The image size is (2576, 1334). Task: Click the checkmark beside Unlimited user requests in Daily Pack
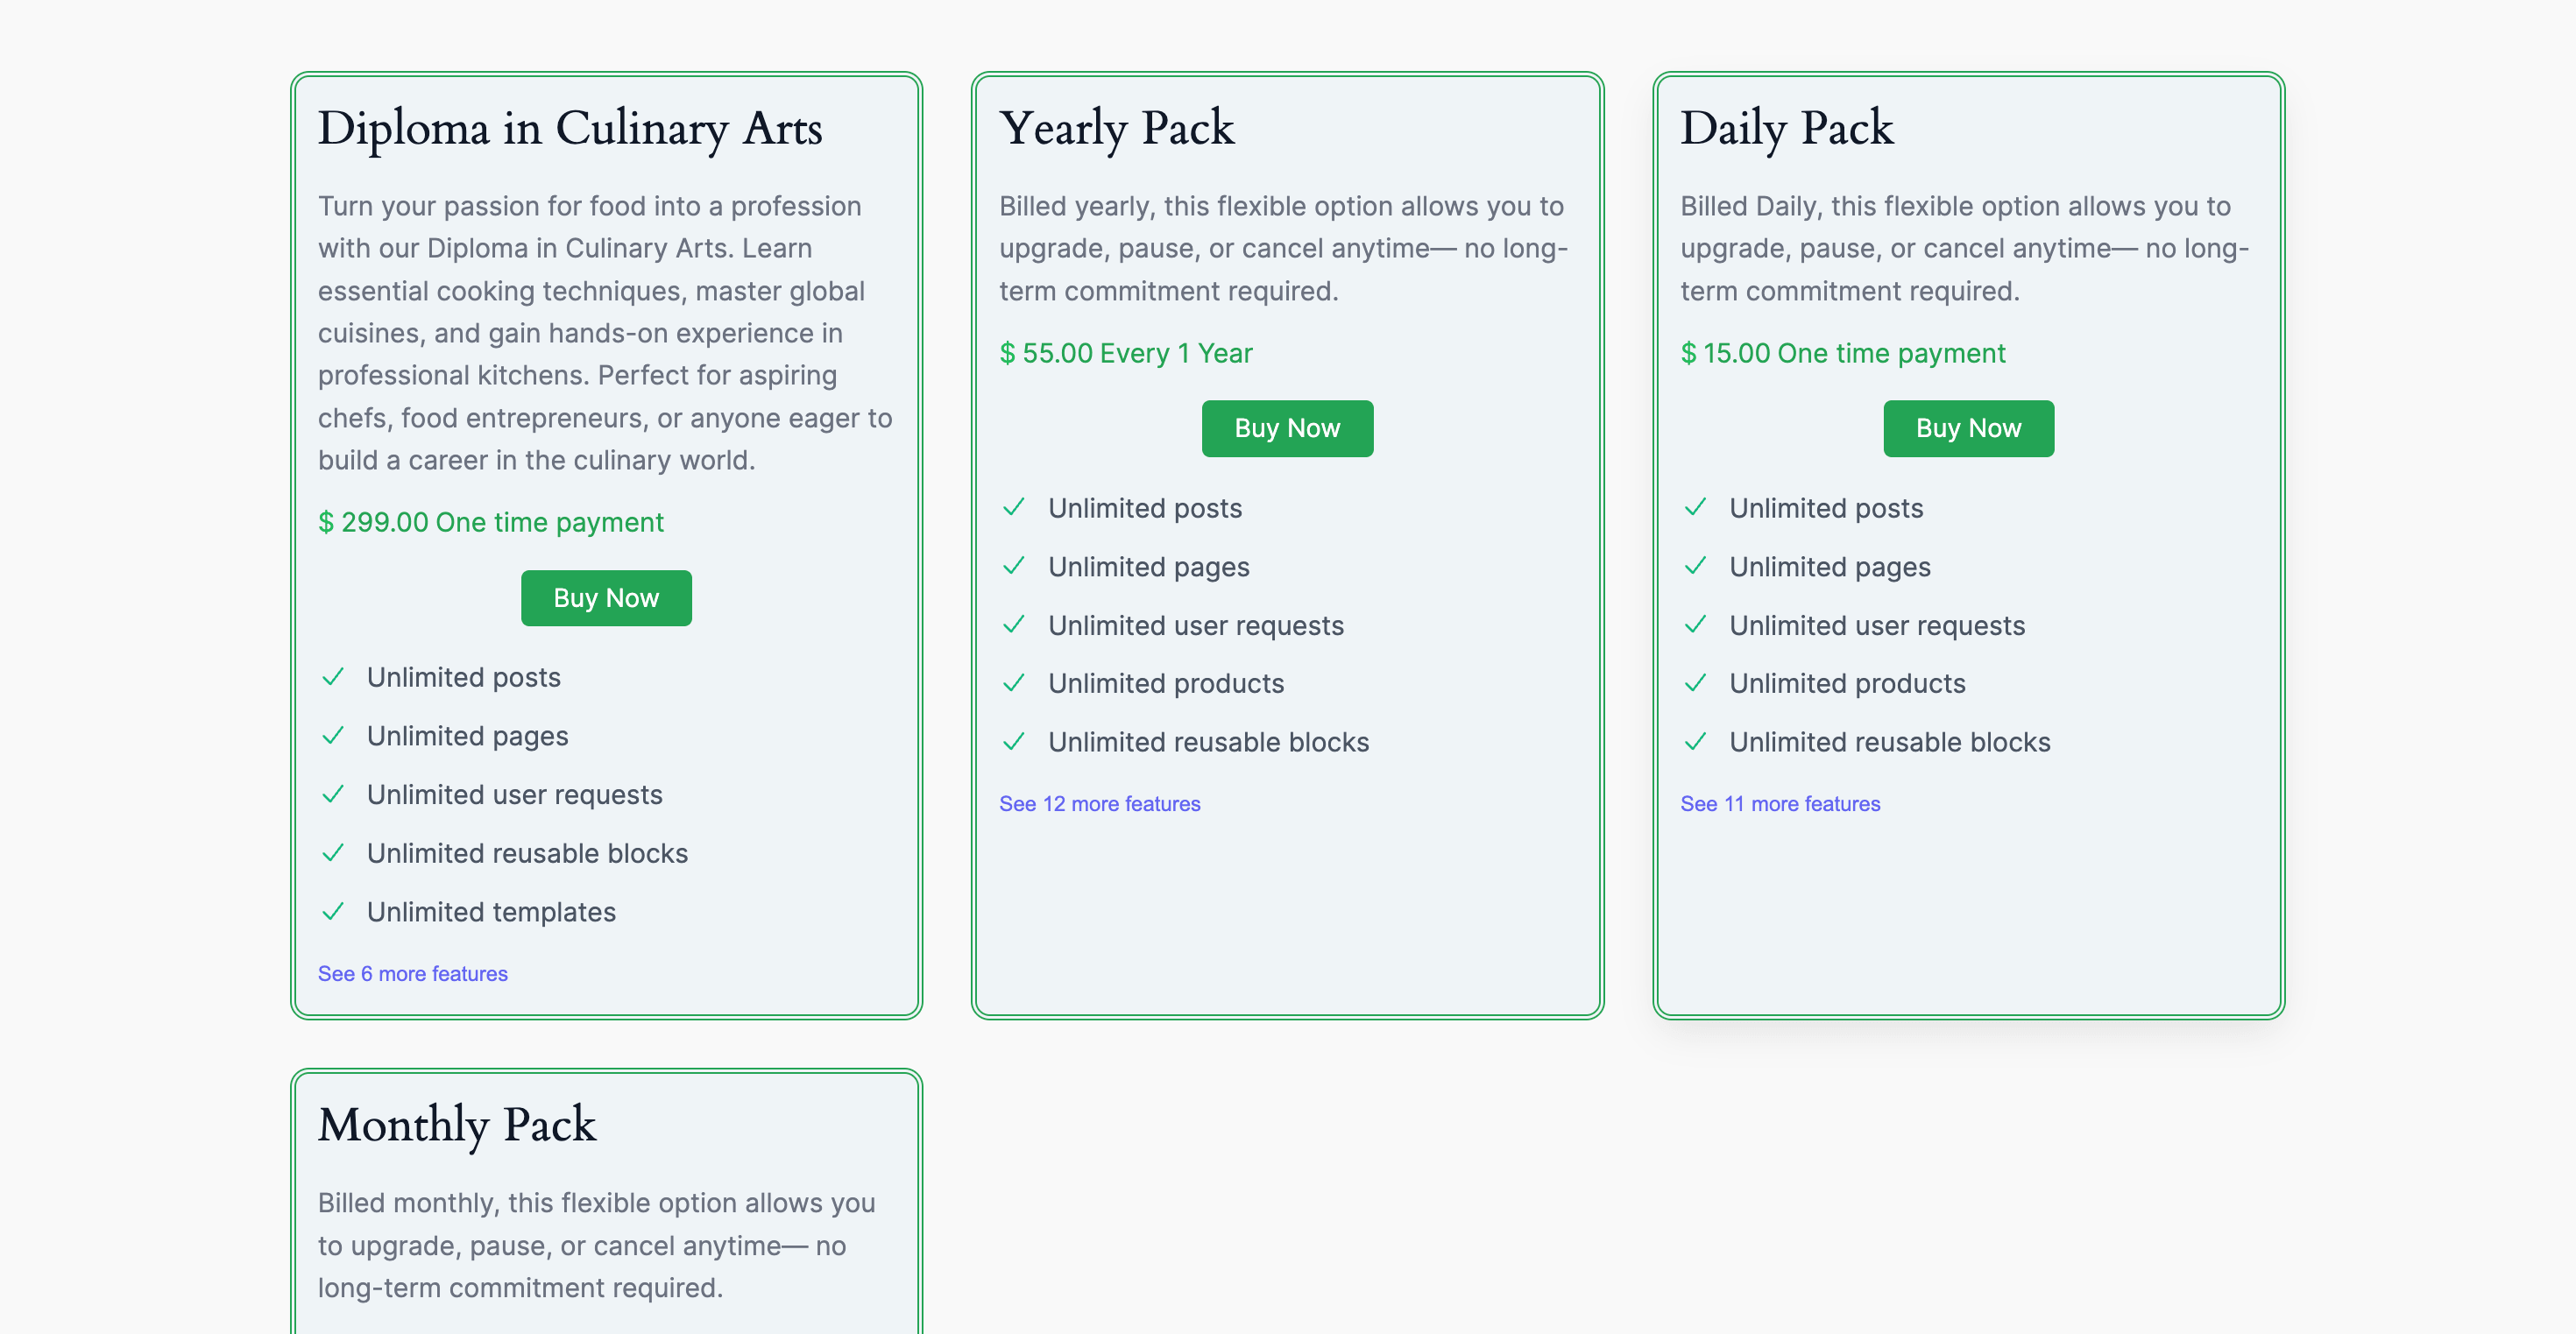click(1696, 625)
